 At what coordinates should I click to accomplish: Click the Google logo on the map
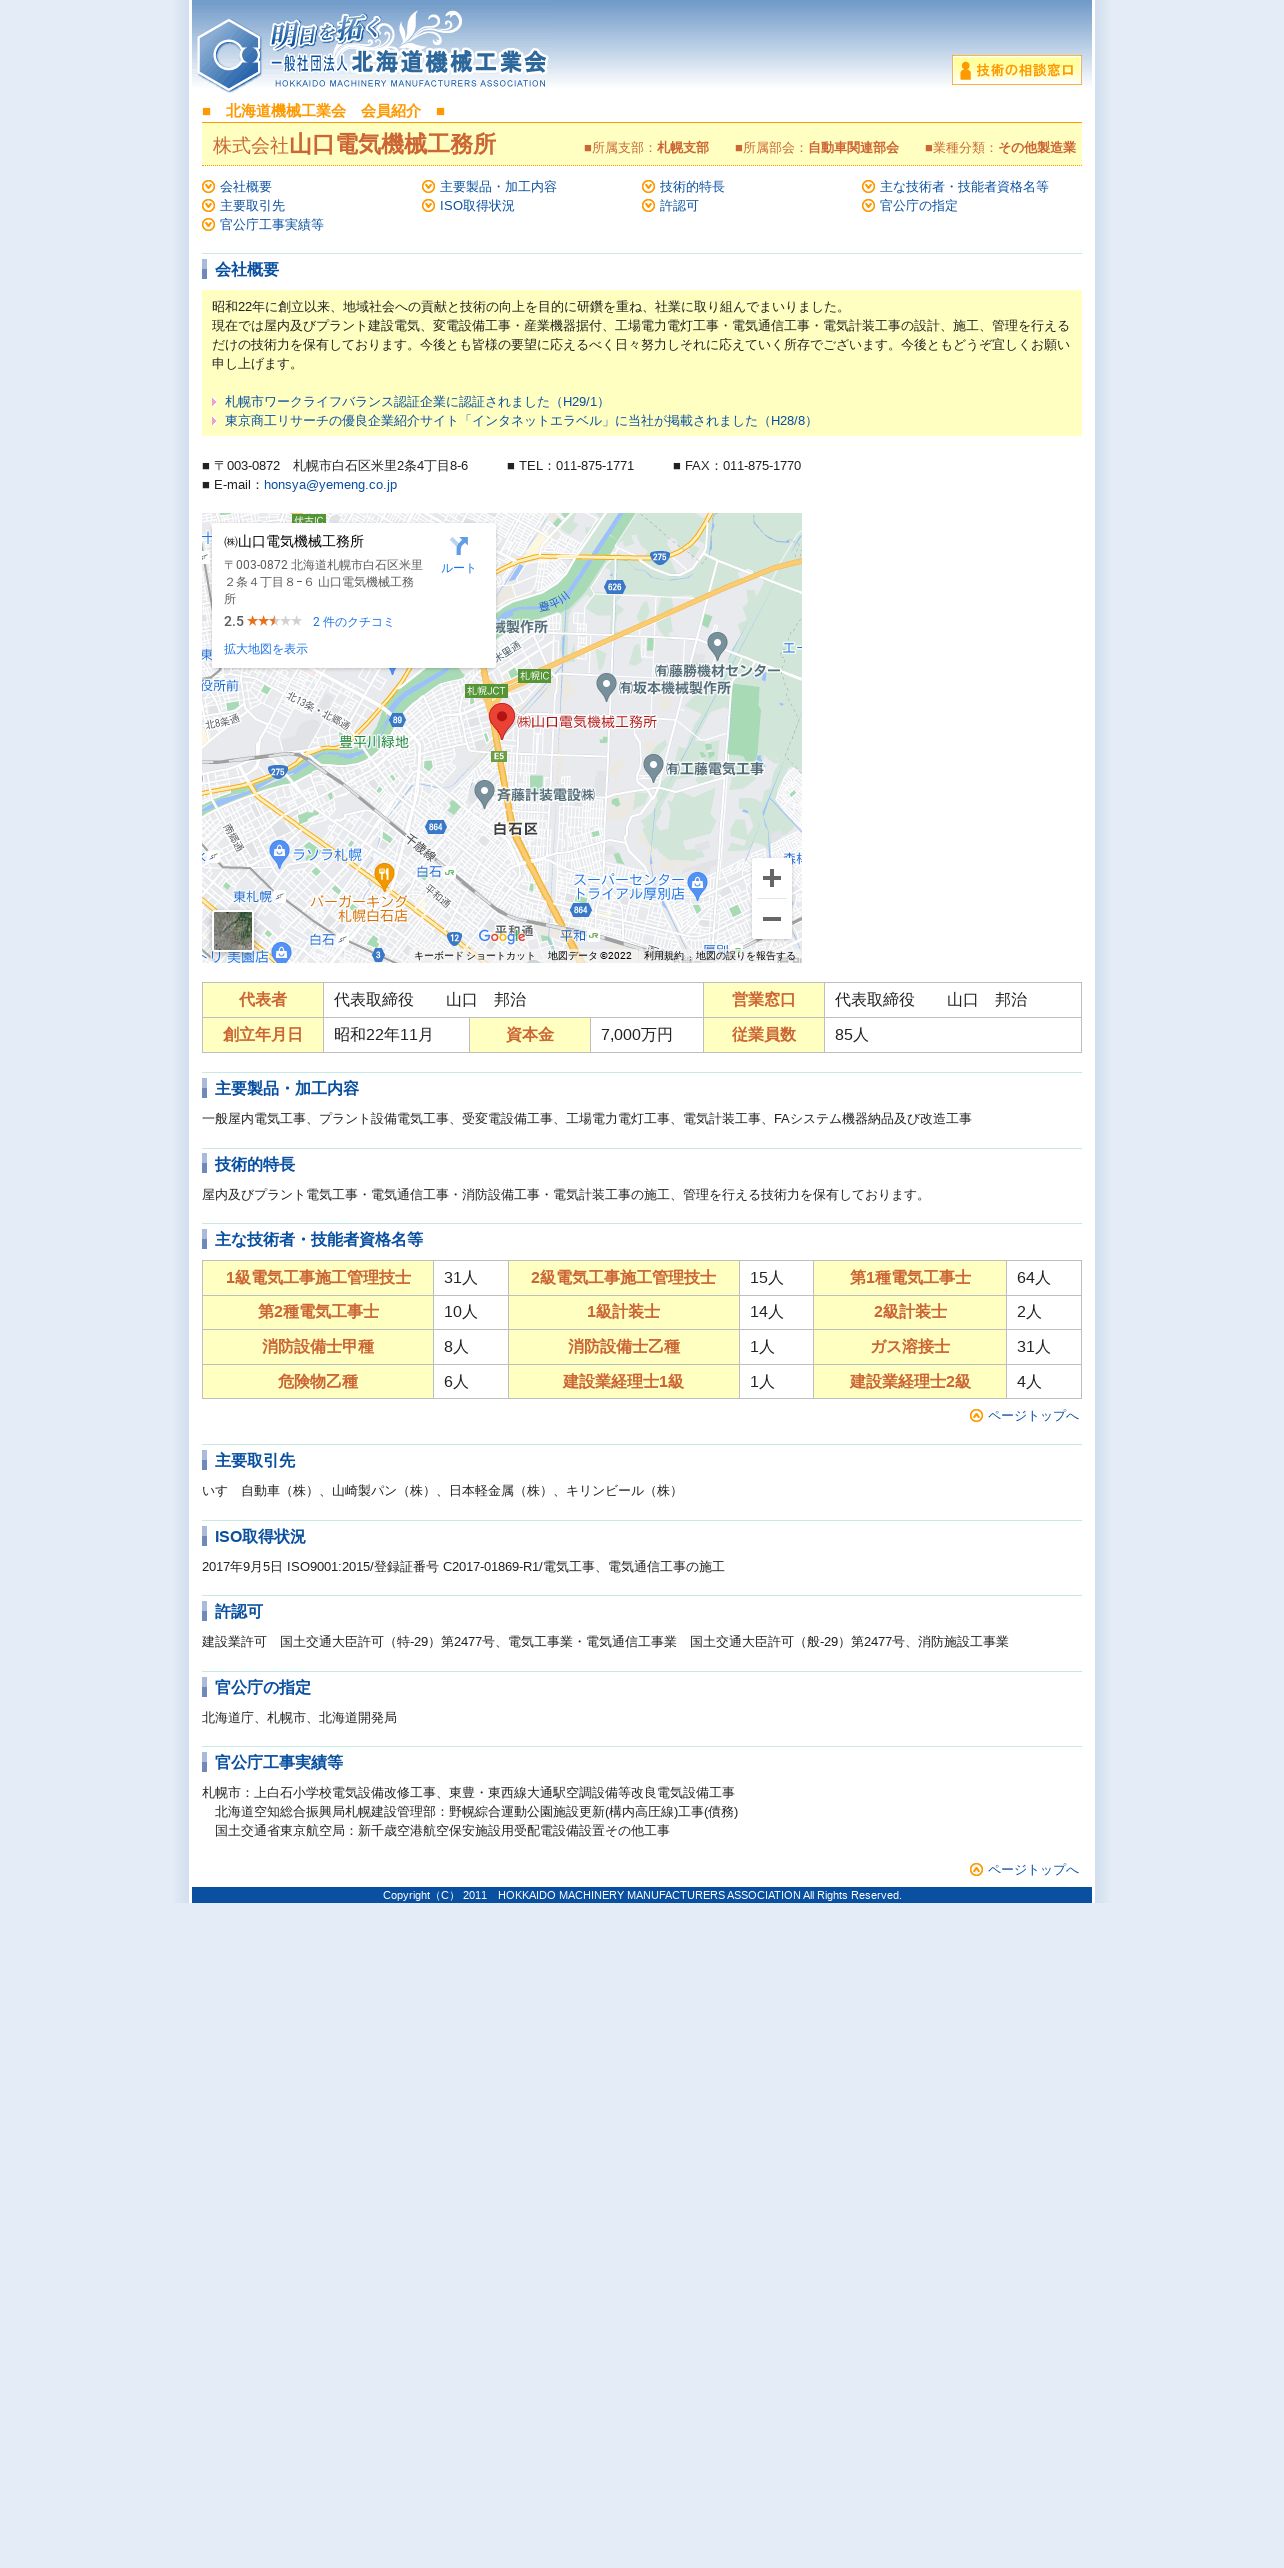(x=502, y=937)
